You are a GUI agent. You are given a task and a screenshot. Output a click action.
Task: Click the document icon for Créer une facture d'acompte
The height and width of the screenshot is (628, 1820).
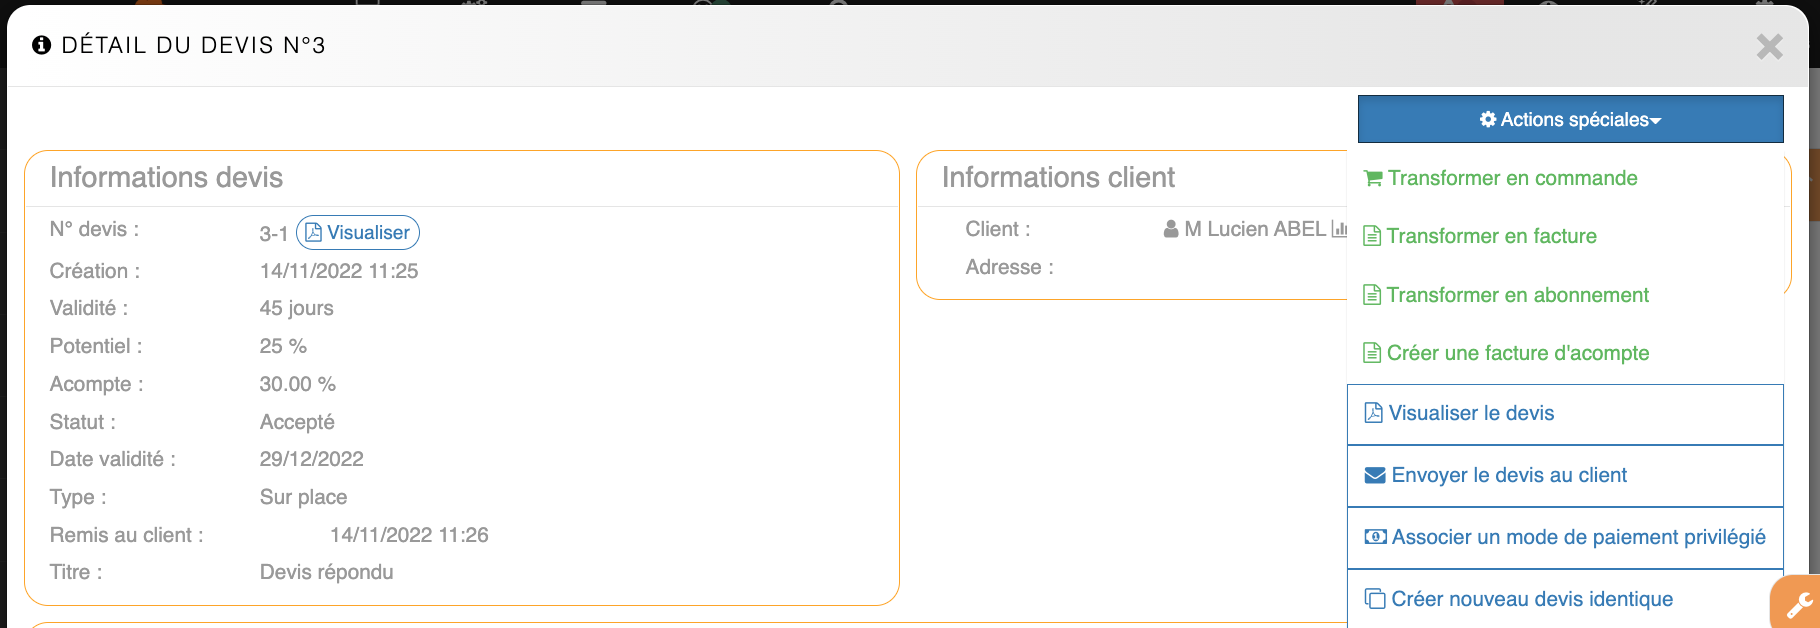(x=1373, y=353)
